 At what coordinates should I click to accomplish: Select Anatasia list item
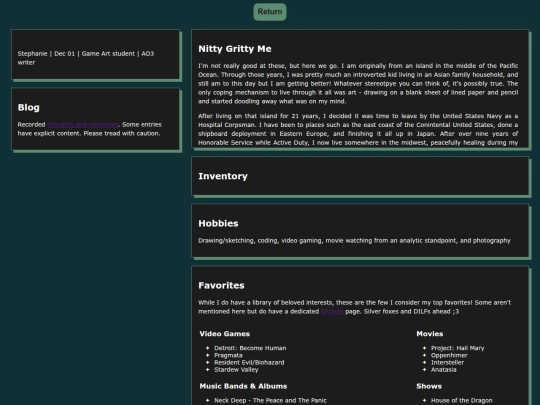click(444, 370)
